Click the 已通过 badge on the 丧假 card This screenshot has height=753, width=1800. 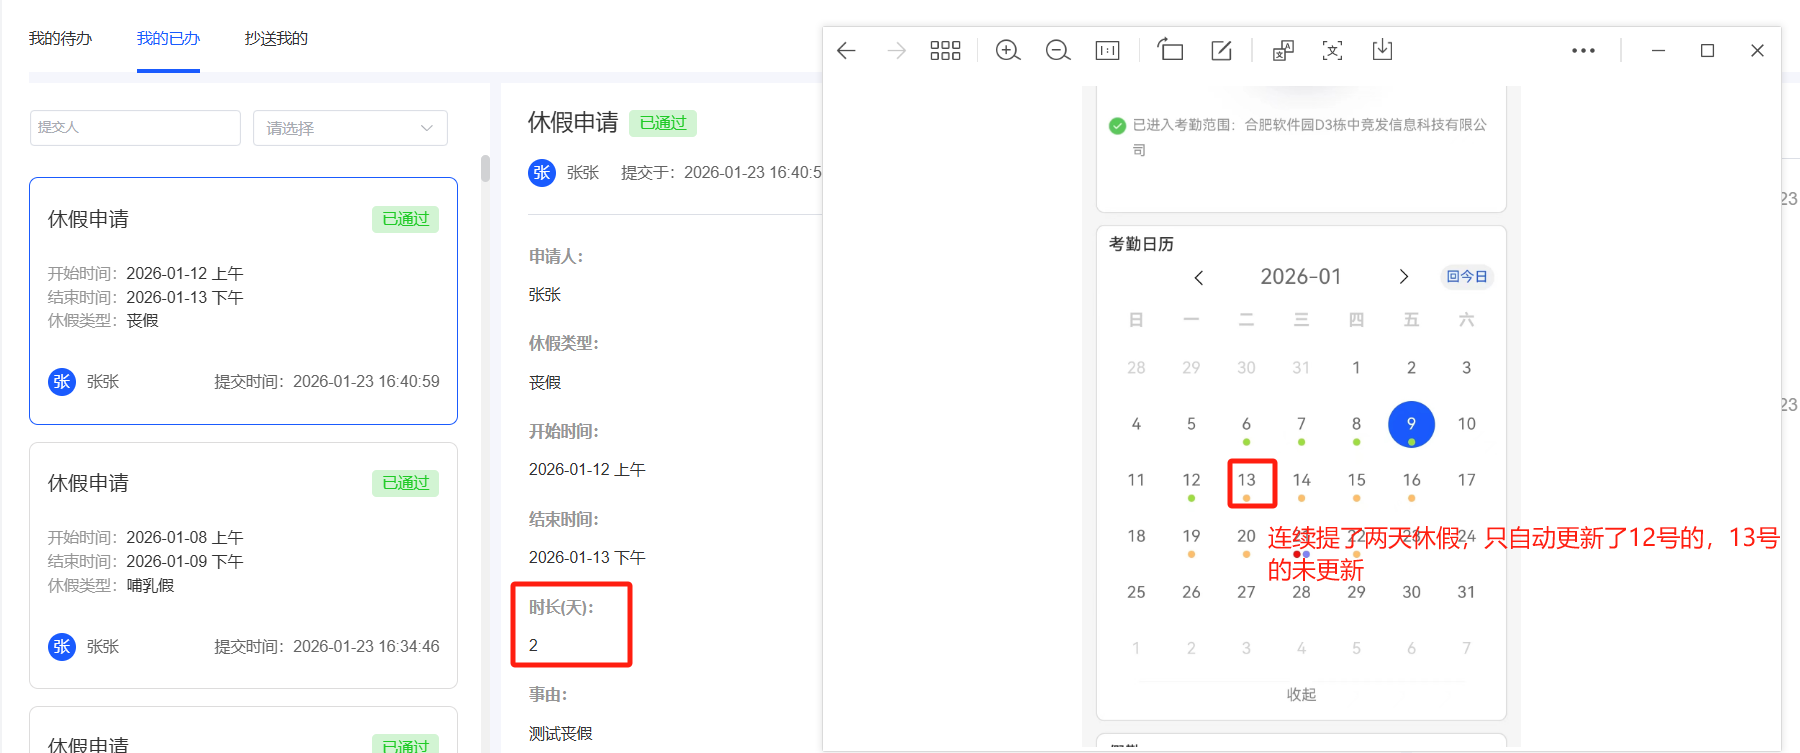(x=405, y=219)
